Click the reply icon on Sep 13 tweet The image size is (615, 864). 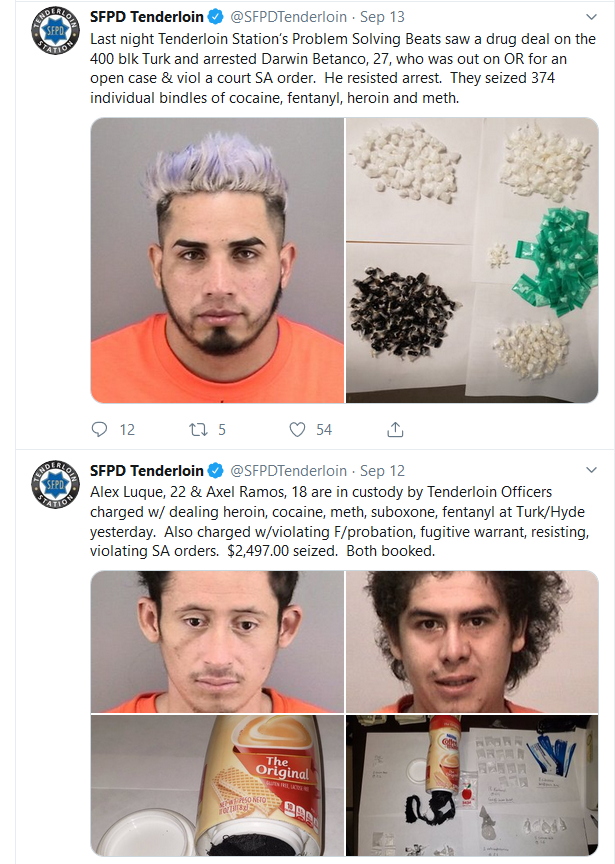99,429
